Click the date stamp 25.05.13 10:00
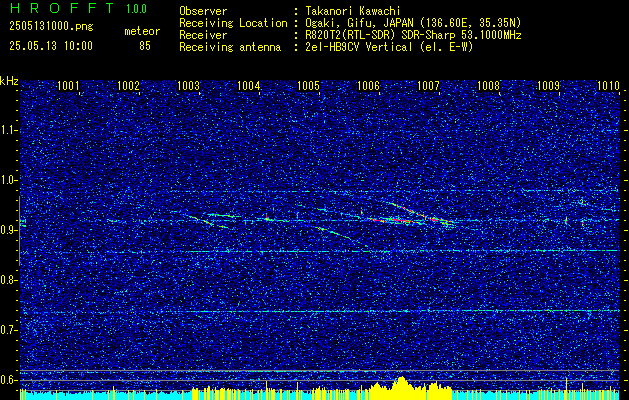This screenshot has width=629, height=400. 51,46
